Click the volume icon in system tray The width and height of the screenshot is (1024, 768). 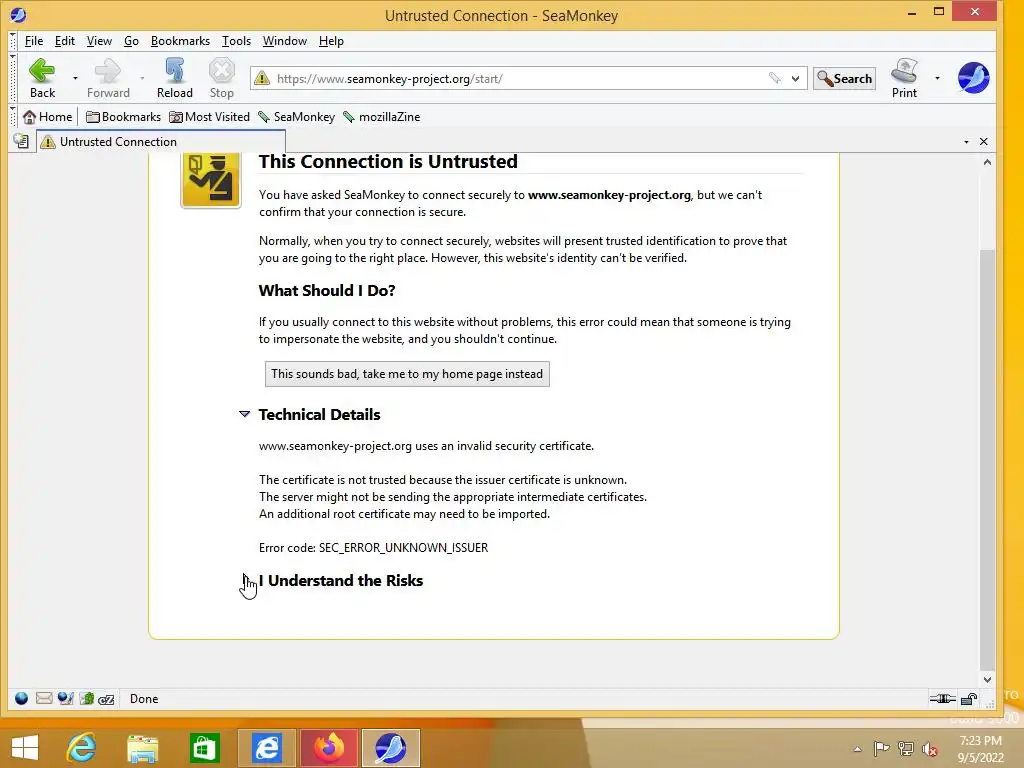930,749
